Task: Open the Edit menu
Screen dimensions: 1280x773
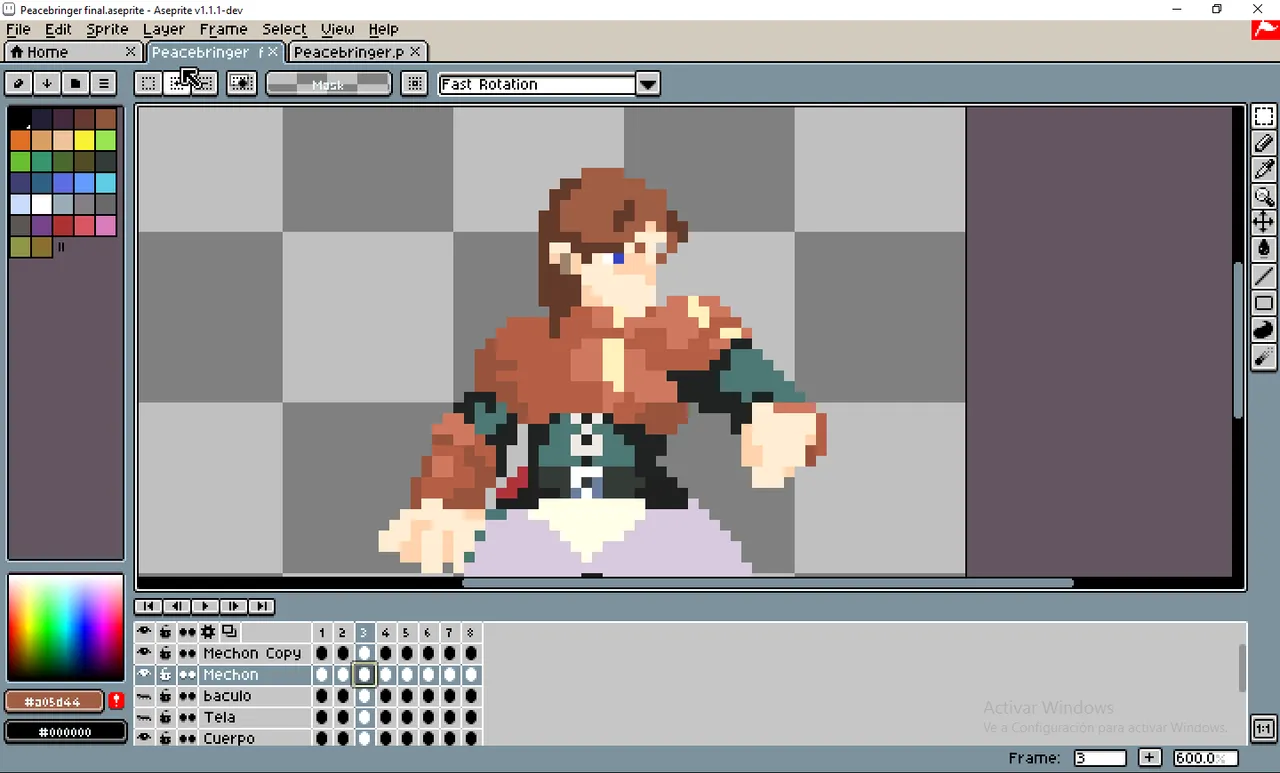Action: 58,29
